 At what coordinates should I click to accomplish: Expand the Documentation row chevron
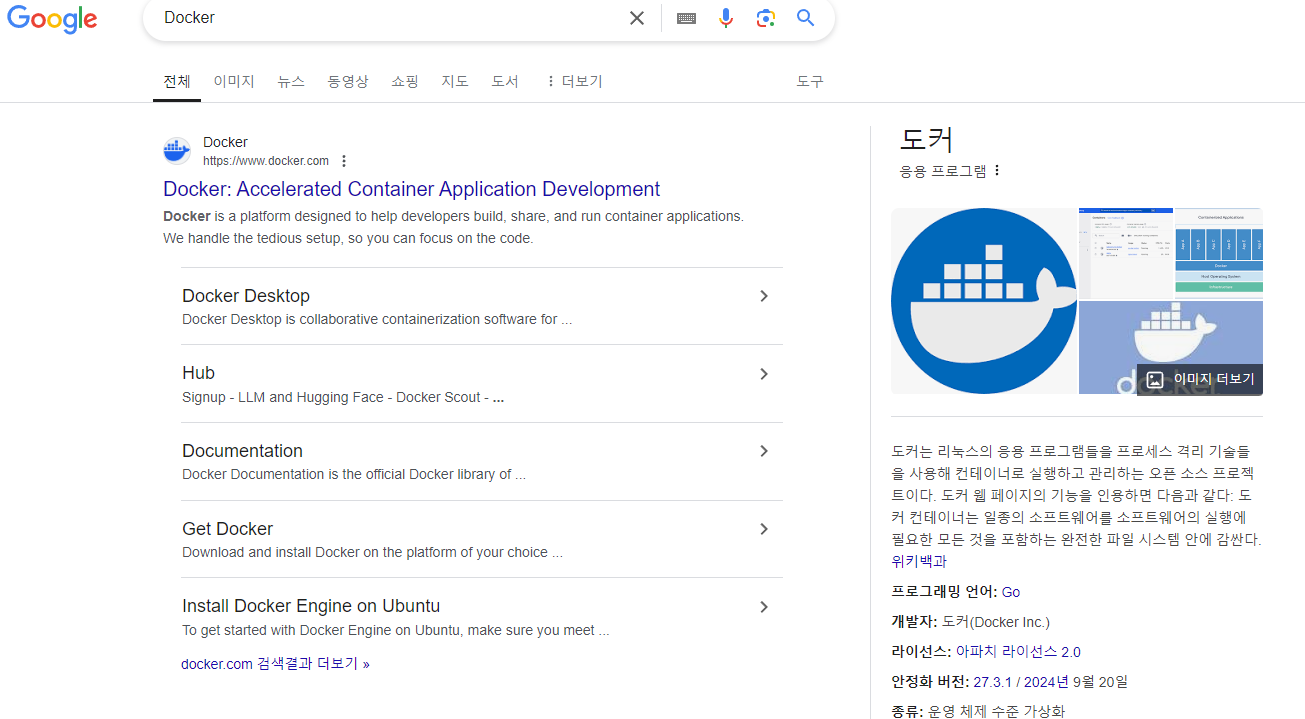tap(764, 451)
